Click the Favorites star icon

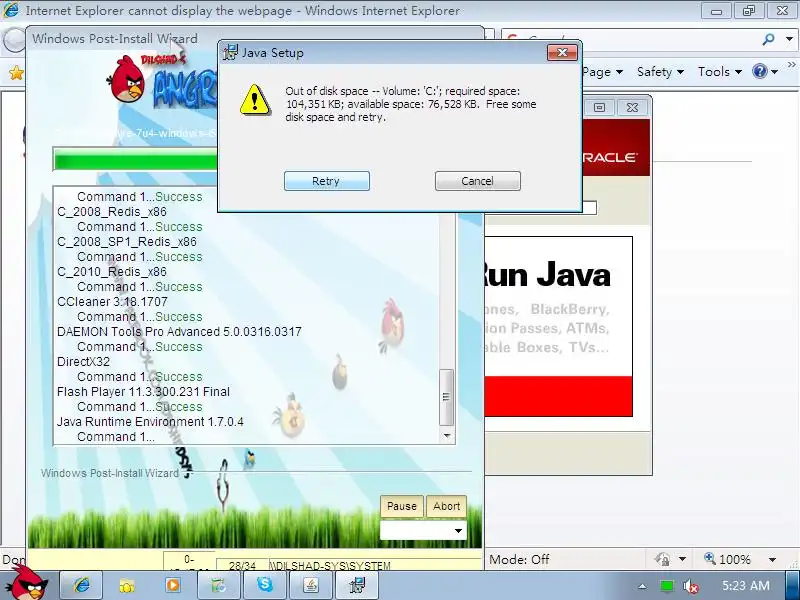point(16,73)
